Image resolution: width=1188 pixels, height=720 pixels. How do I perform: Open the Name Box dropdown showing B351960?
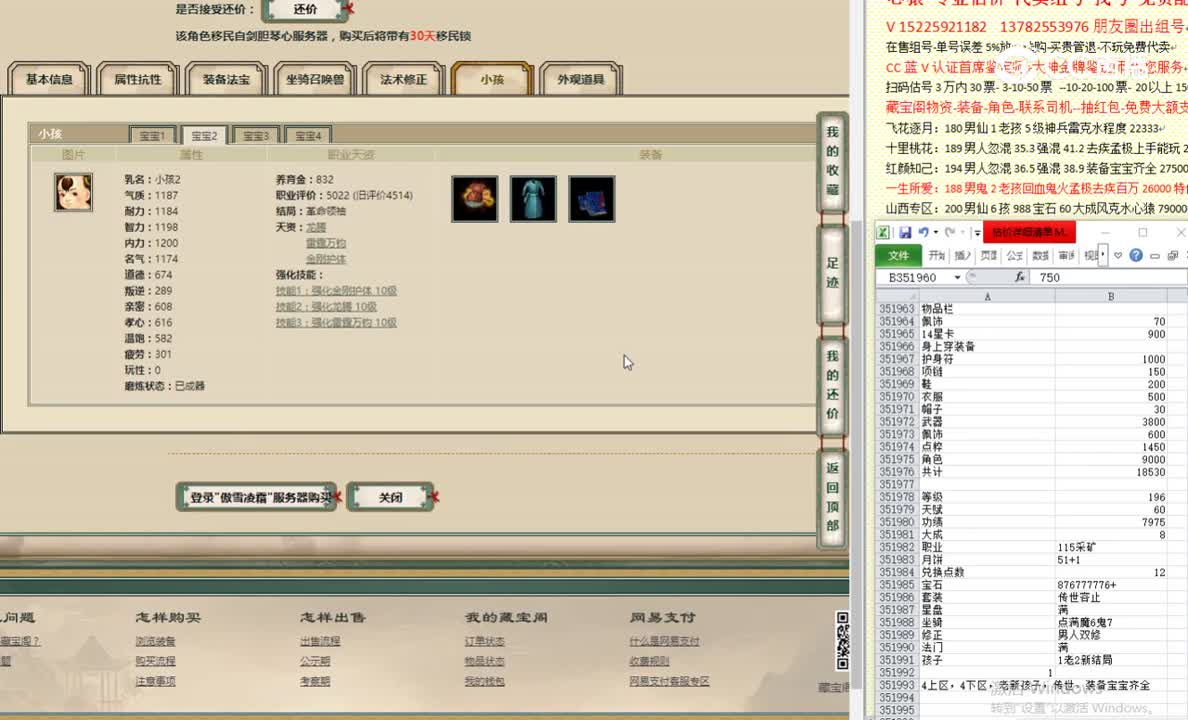pyautogui.click(x=957, y=276)
